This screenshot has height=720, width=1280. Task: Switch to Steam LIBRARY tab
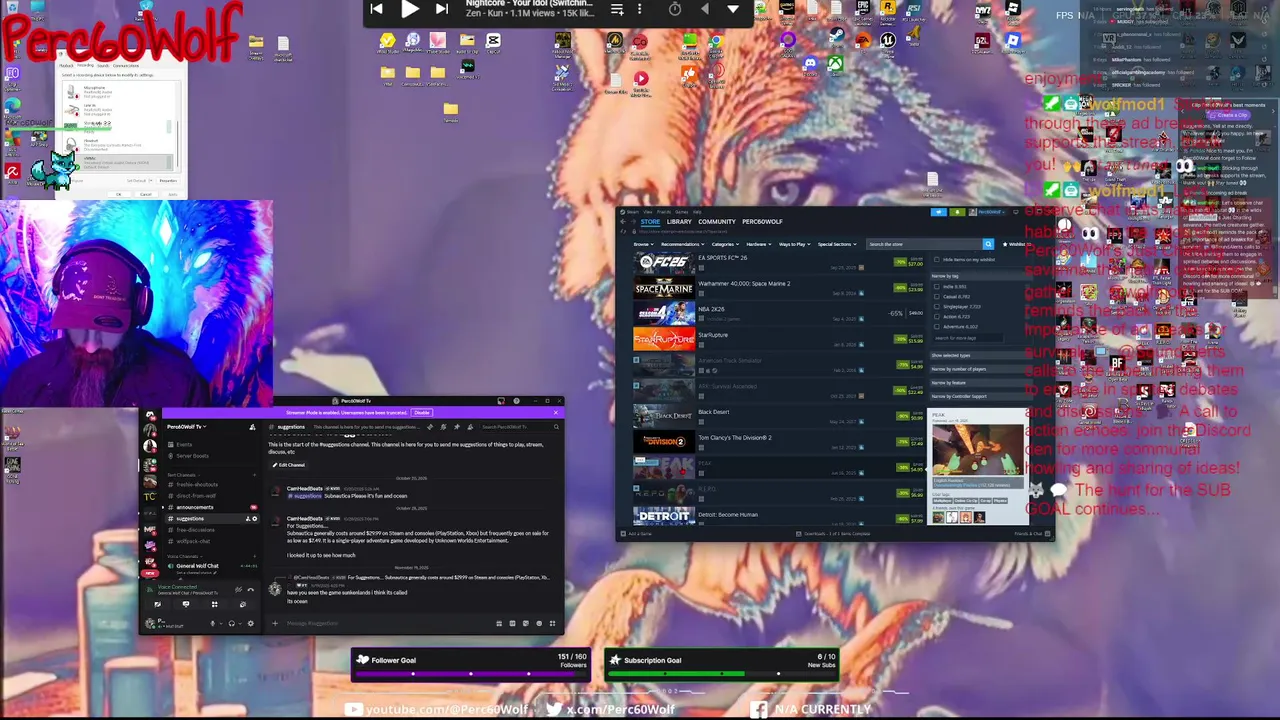(679, 221)
